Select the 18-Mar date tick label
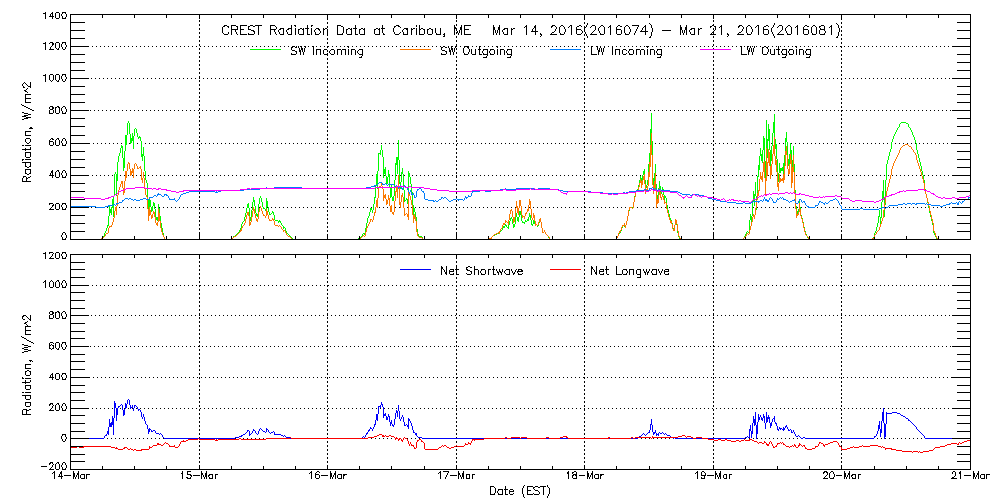Screen dimensions: 1000x500 coord(585,477)
